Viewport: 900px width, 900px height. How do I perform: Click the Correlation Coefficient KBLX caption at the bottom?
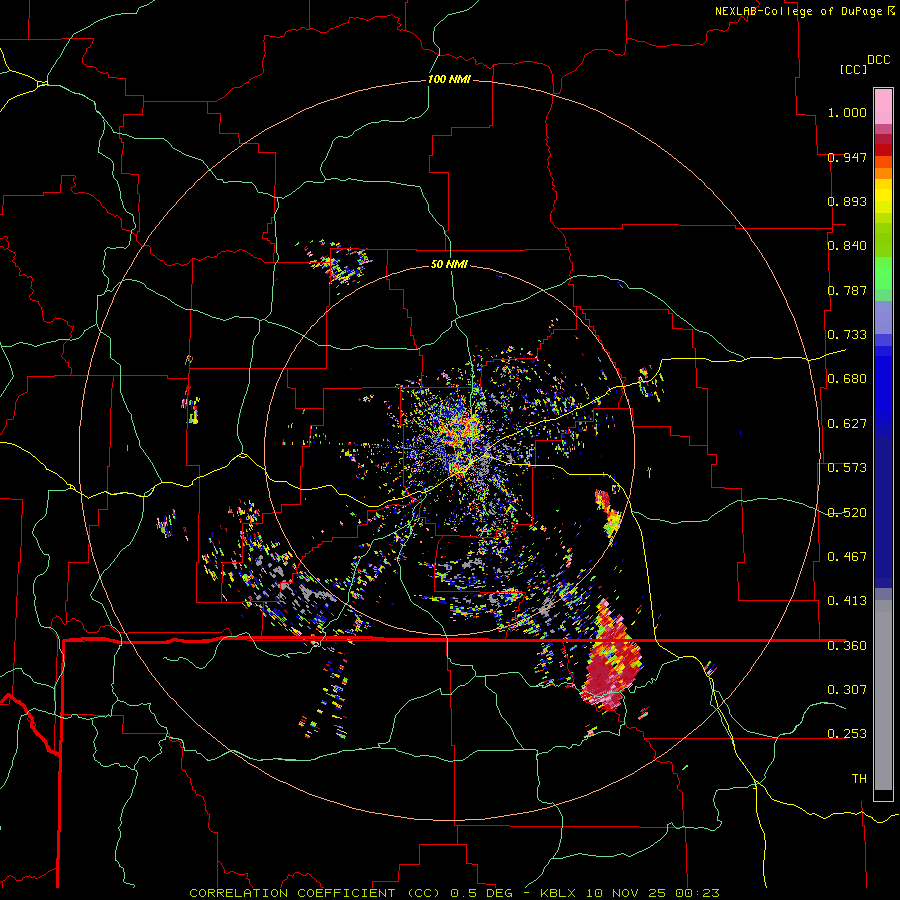click(454, 893)
